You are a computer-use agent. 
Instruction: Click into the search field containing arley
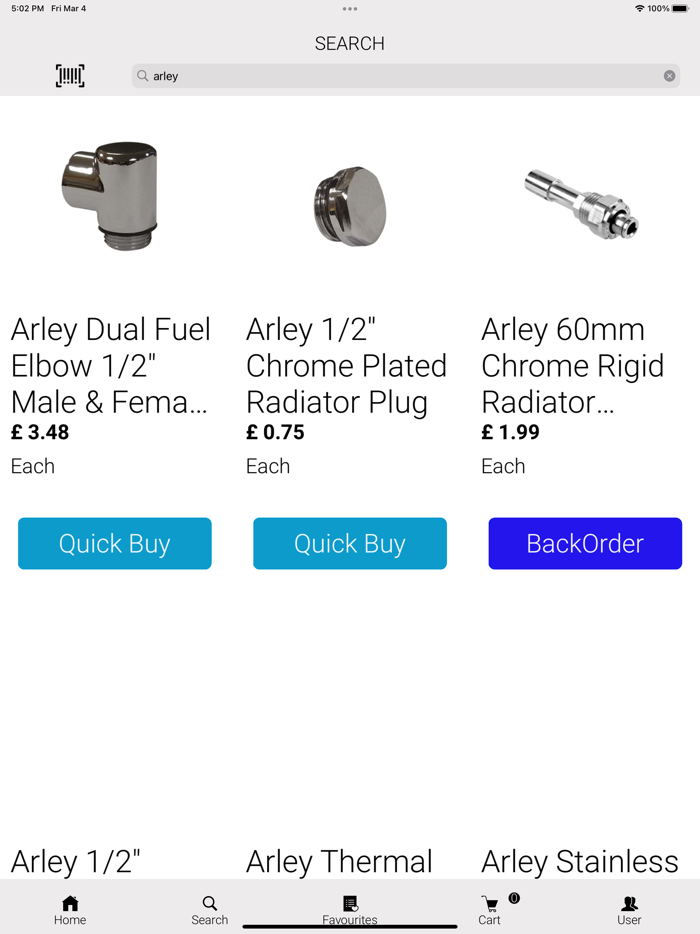pyautogui.click(x=406, y=76)
